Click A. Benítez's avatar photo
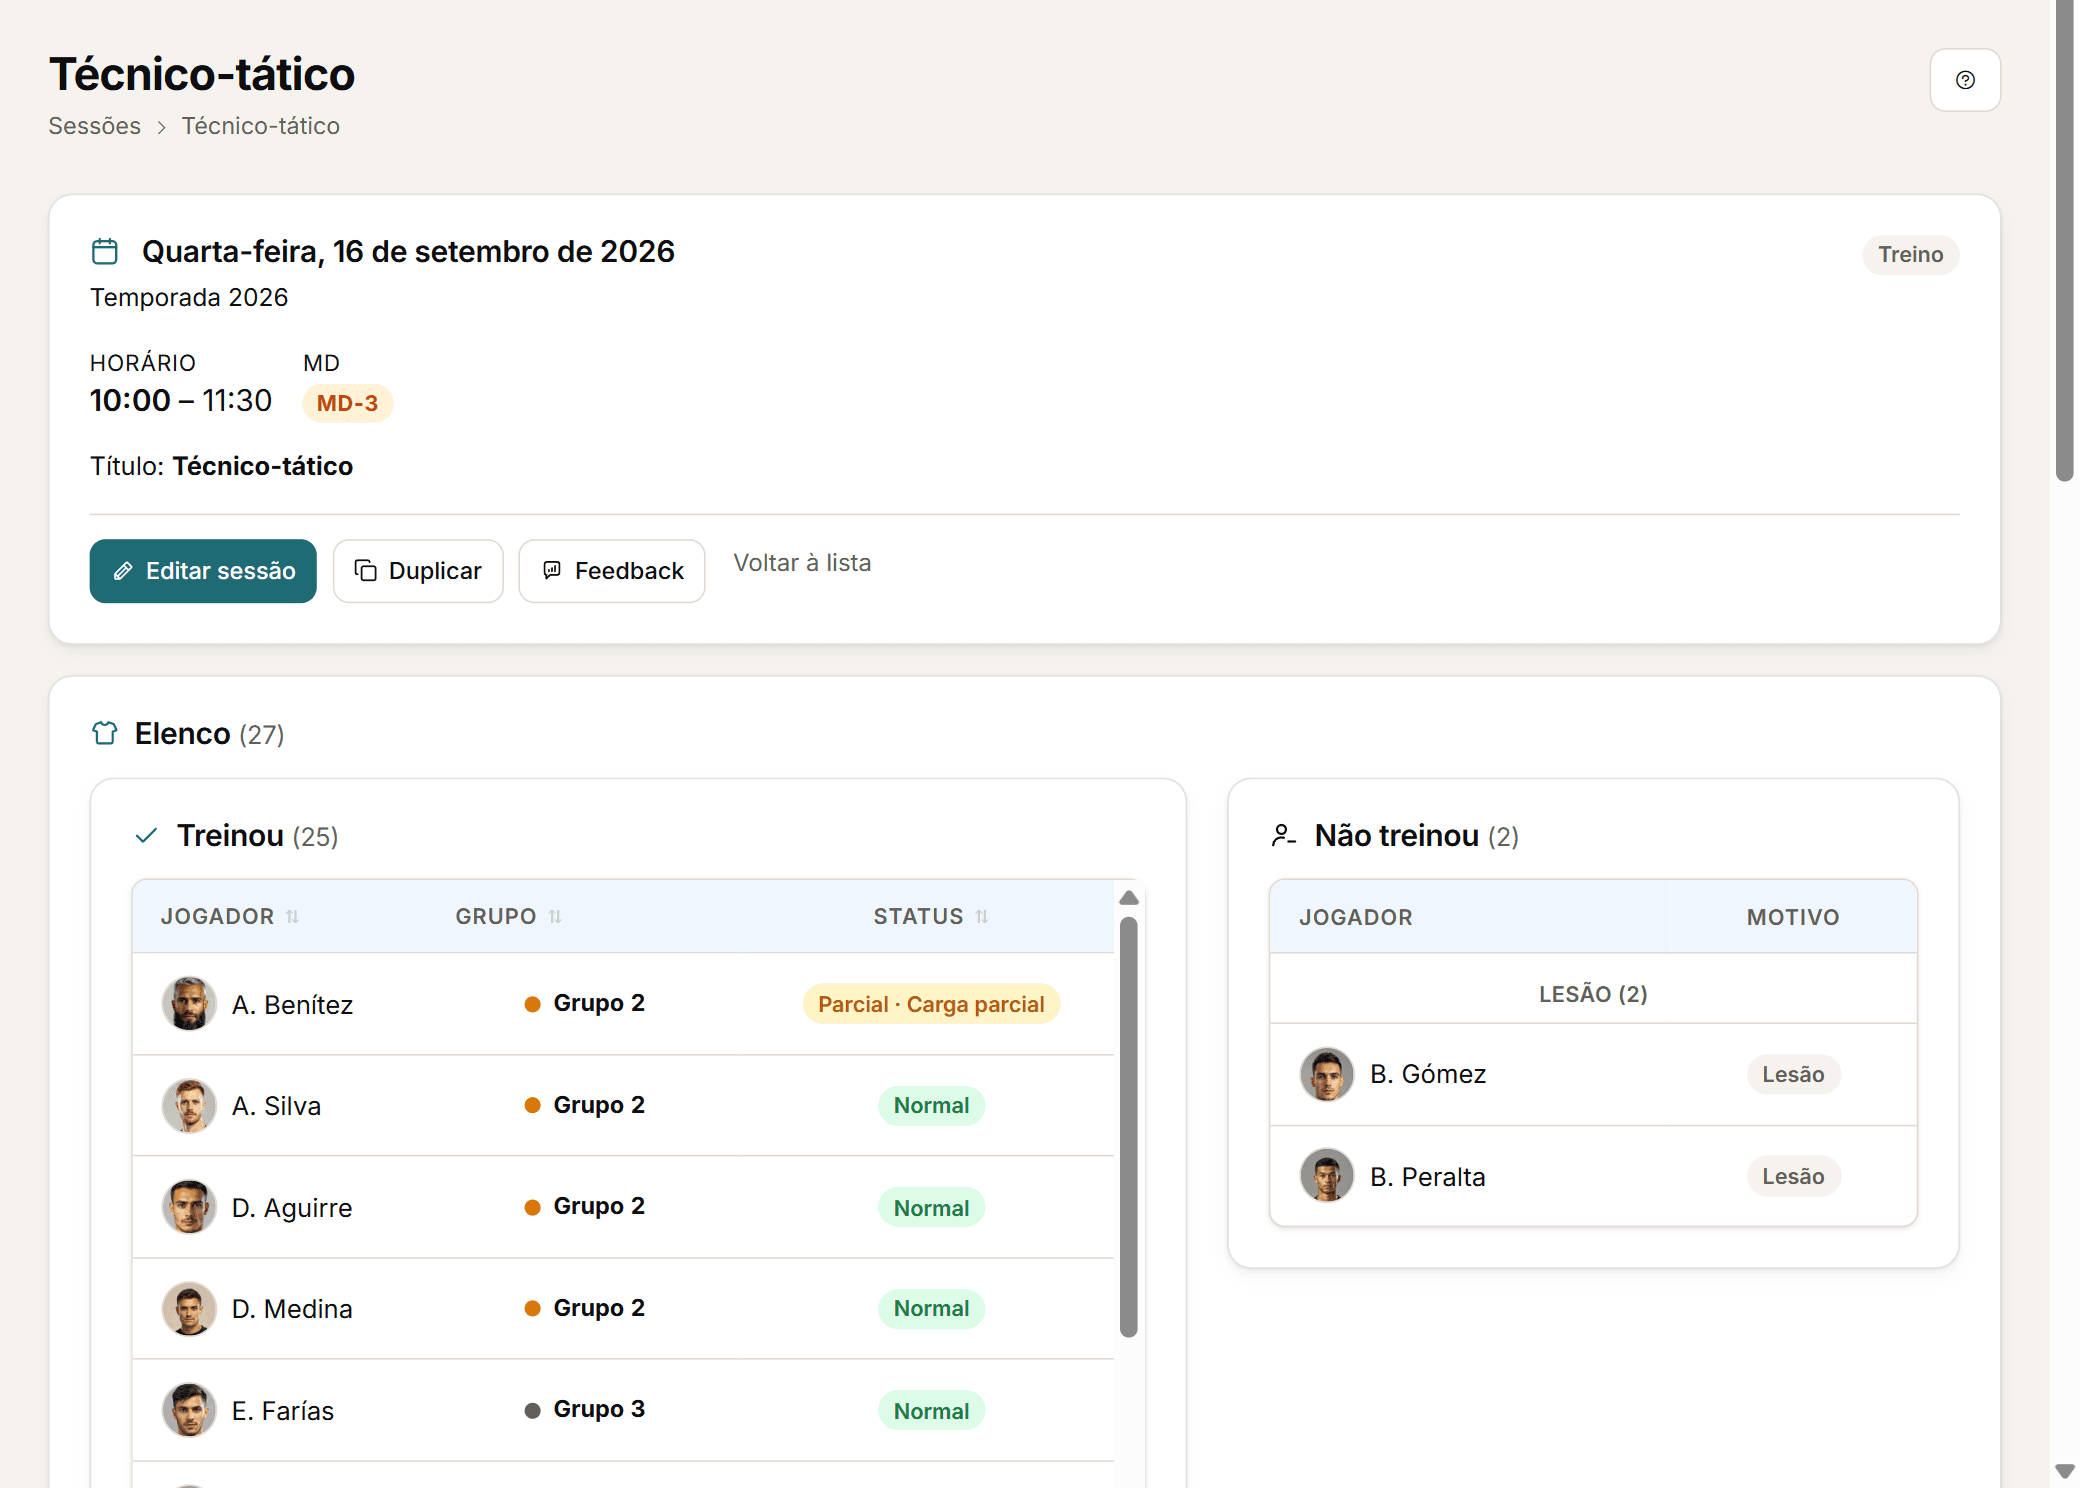 [x=189, y=1003]
